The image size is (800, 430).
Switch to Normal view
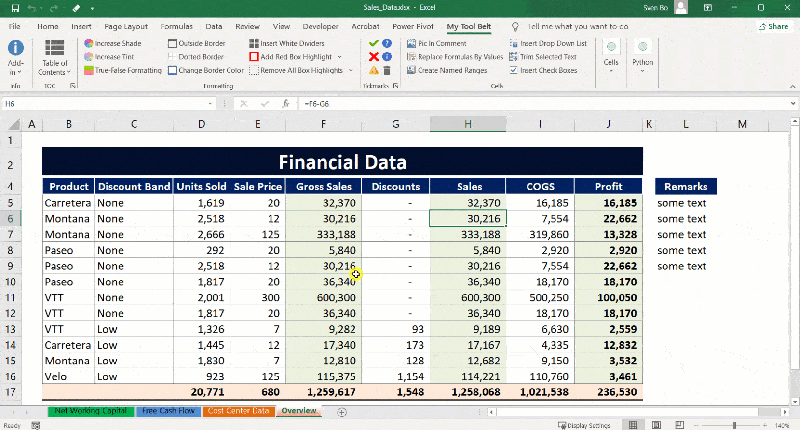[x=633, y=425]
